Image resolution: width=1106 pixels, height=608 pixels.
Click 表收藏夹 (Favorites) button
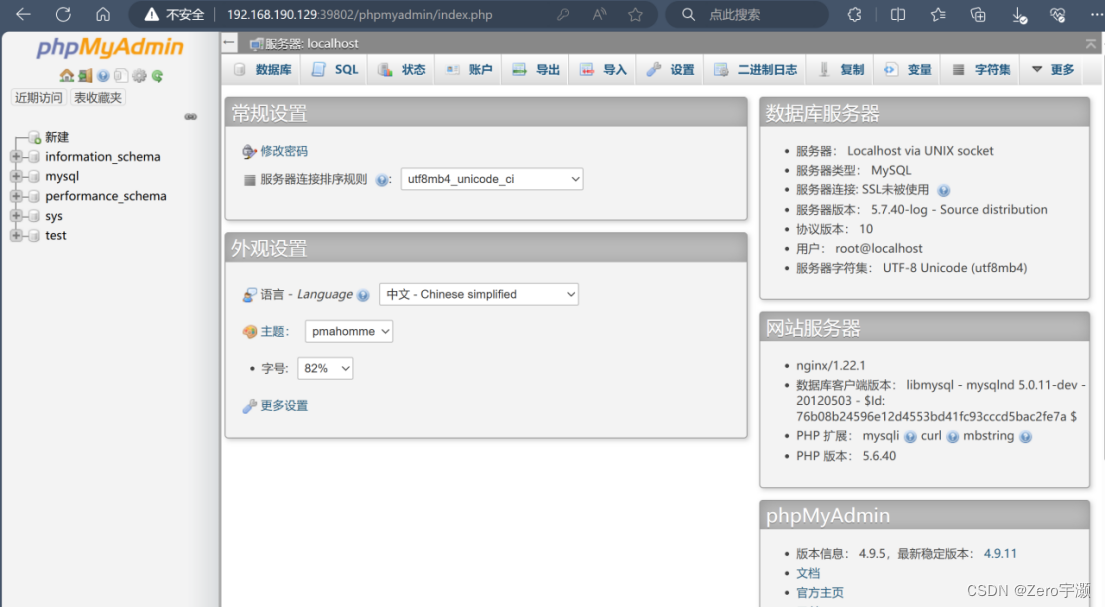coord(98,97)
